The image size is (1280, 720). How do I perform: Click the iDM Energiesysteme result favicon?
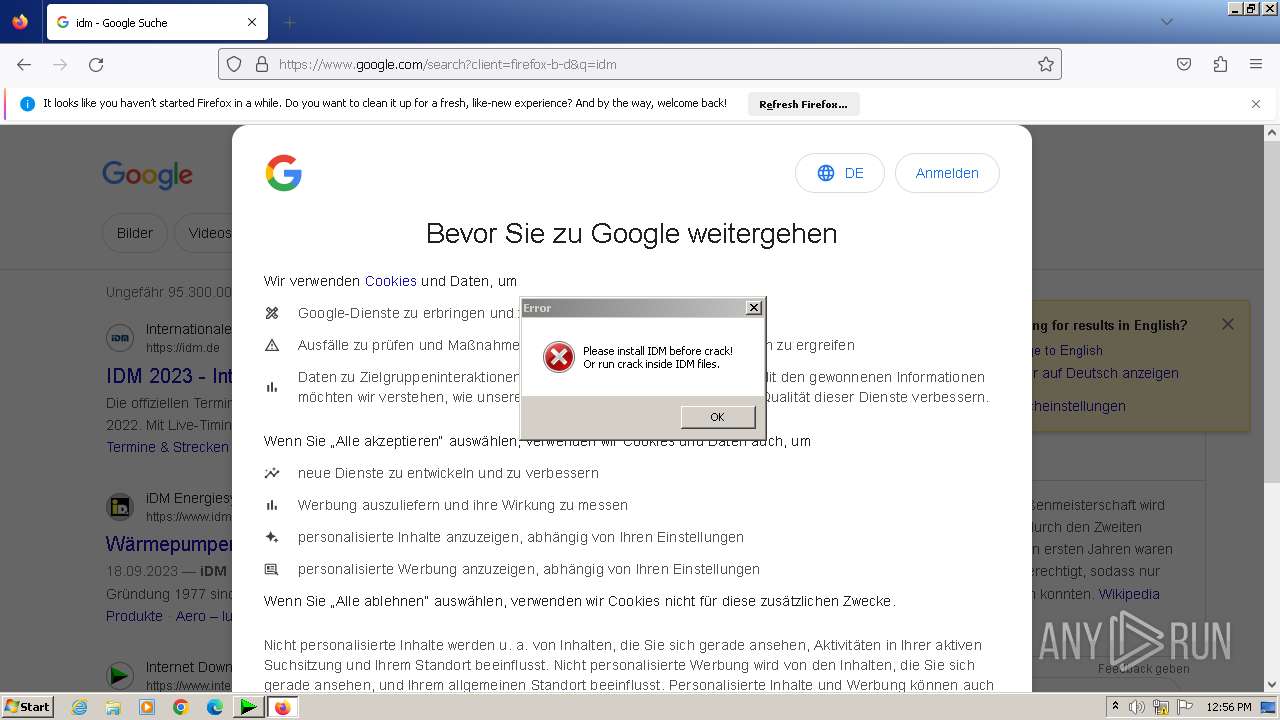point(120,507)
